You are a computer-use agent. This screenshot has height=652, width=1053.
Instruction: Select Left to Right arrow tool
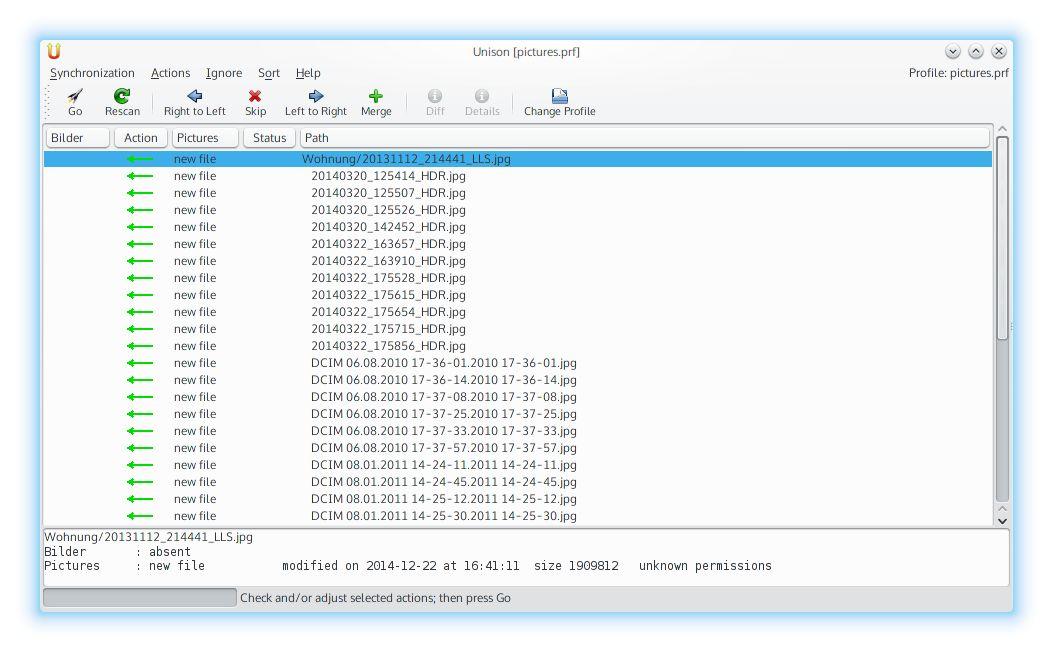pyautogui.click(x=316, y=96)
